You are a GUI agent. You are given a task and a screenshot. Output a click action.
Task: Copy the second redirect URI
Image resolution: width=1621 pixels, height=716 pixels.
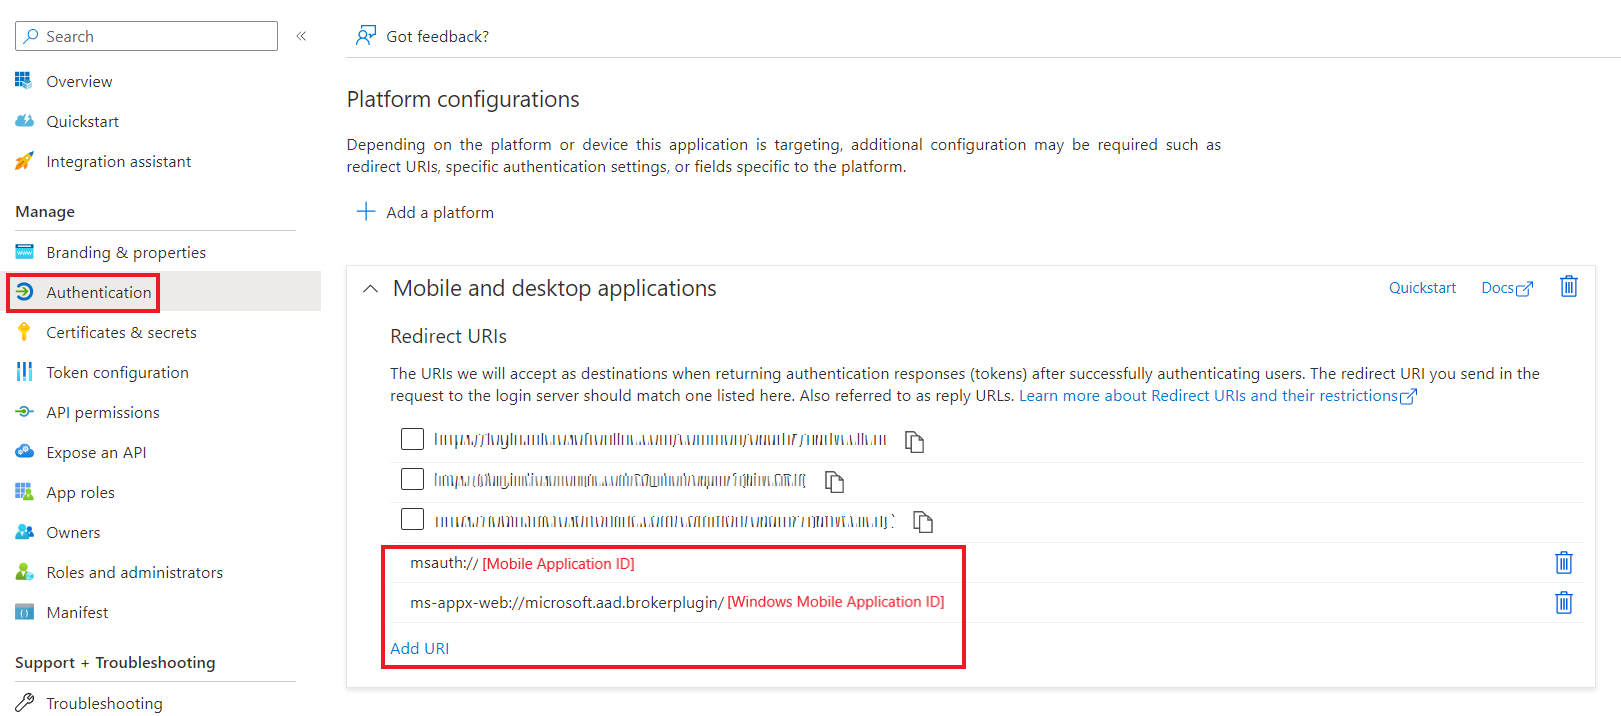click(834, 482)
